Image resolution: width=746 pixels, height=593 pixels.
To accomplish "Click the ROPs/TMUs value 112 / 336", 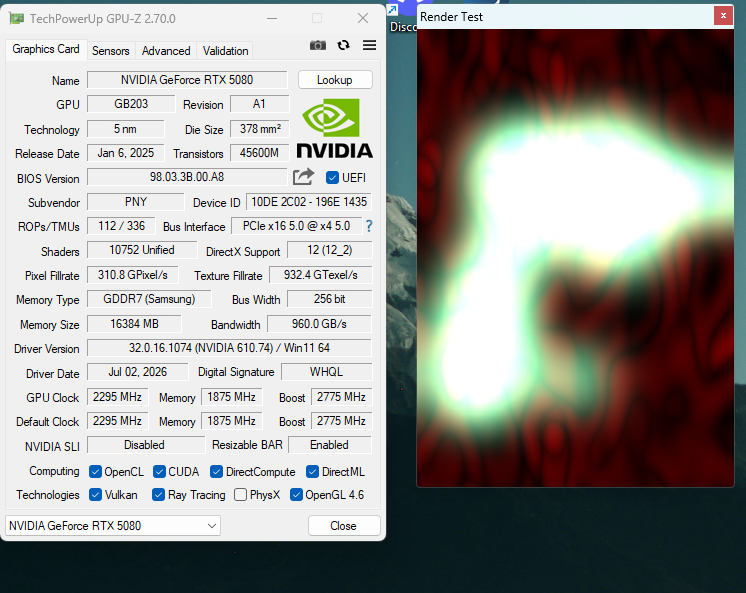I will point(121,226).
